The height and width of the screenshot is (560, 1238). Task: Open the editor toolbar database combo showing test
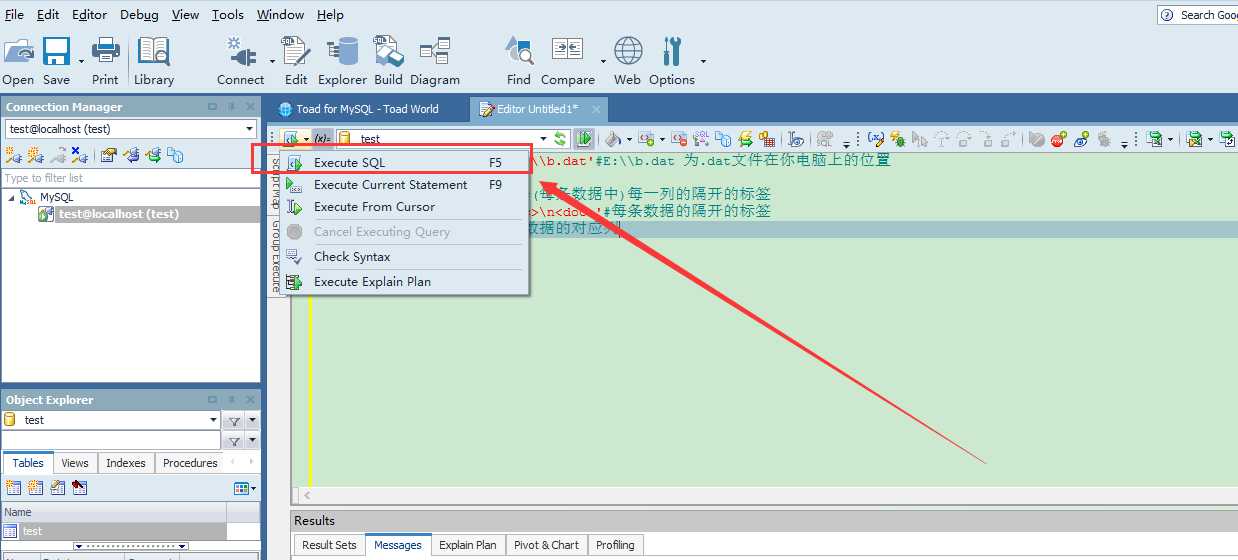[443, 139]
